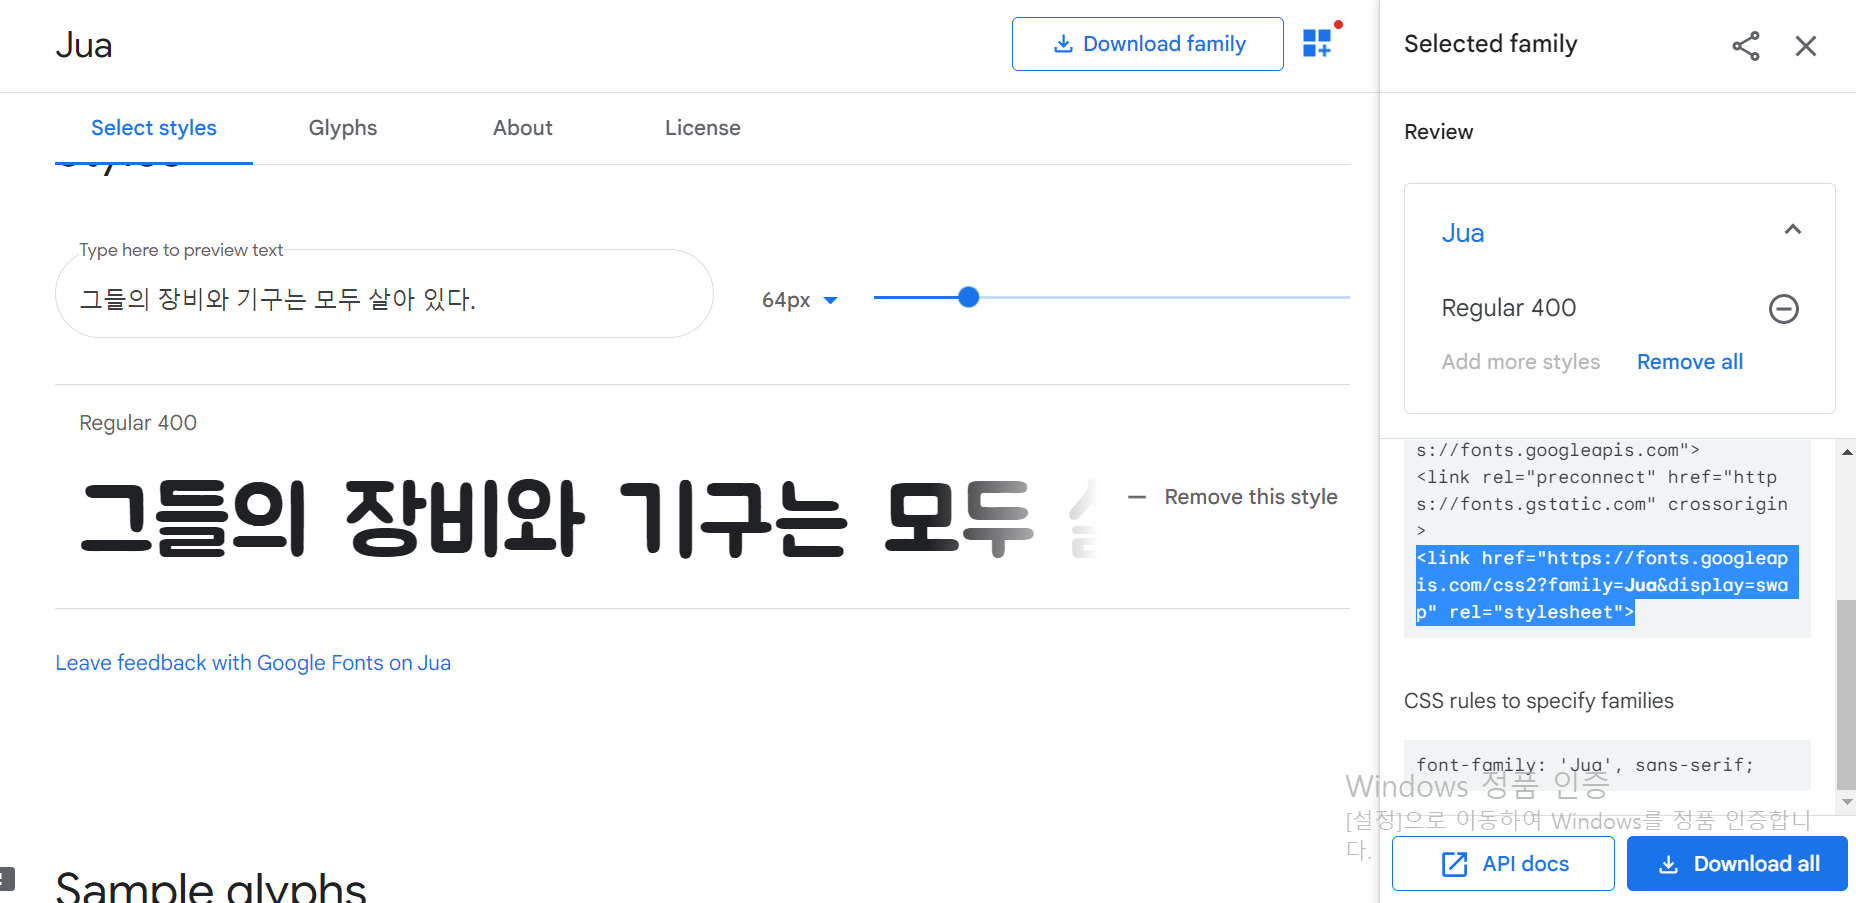
Task: Share the selected family via share icon
Action: [1746, 46]
